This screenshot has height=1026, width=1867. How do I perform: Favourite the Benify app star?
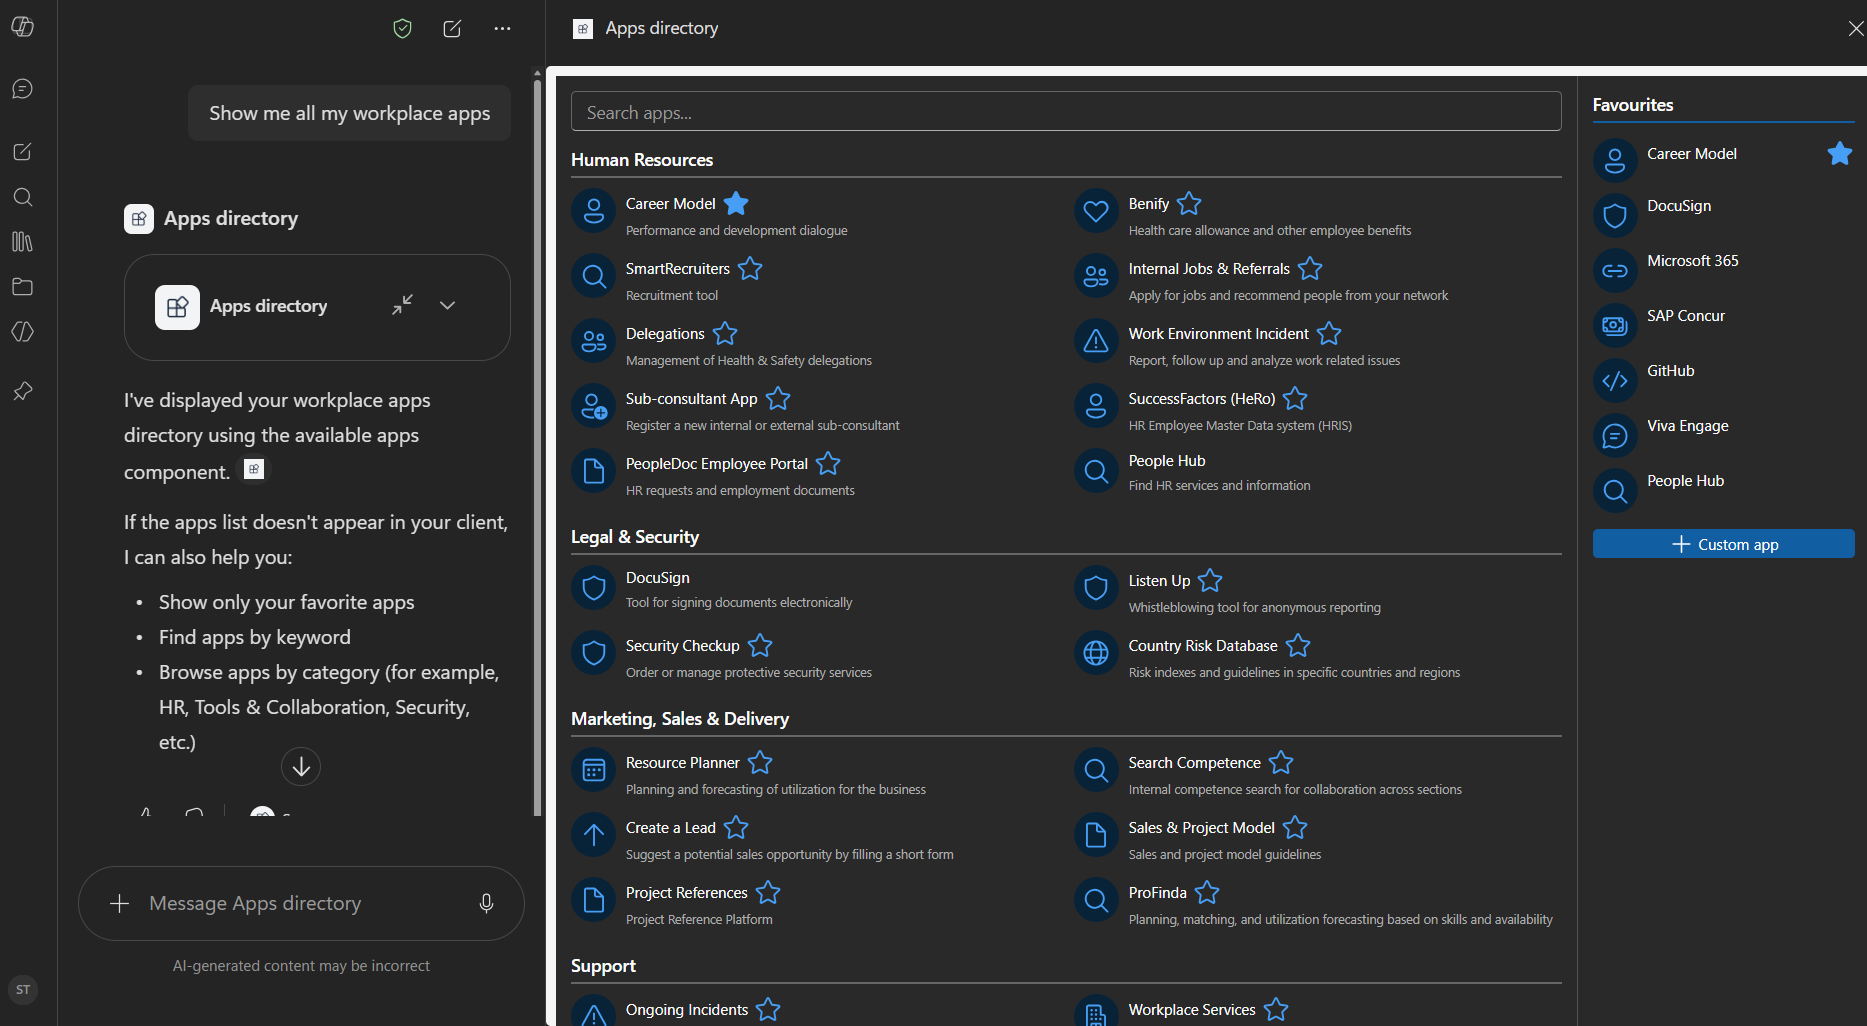1189,203
